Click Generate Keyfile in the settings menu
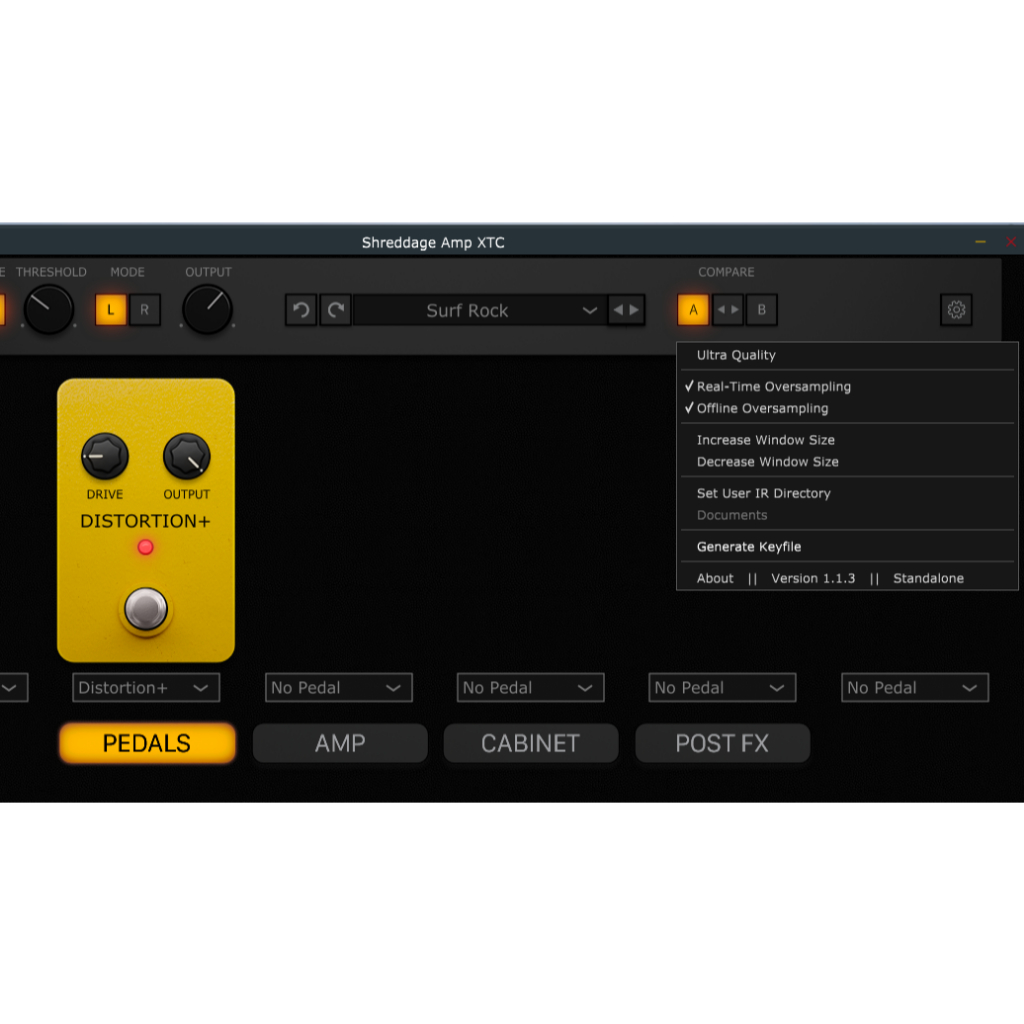The width and height of the screenshot is (1024, 1024). point(748,546)
